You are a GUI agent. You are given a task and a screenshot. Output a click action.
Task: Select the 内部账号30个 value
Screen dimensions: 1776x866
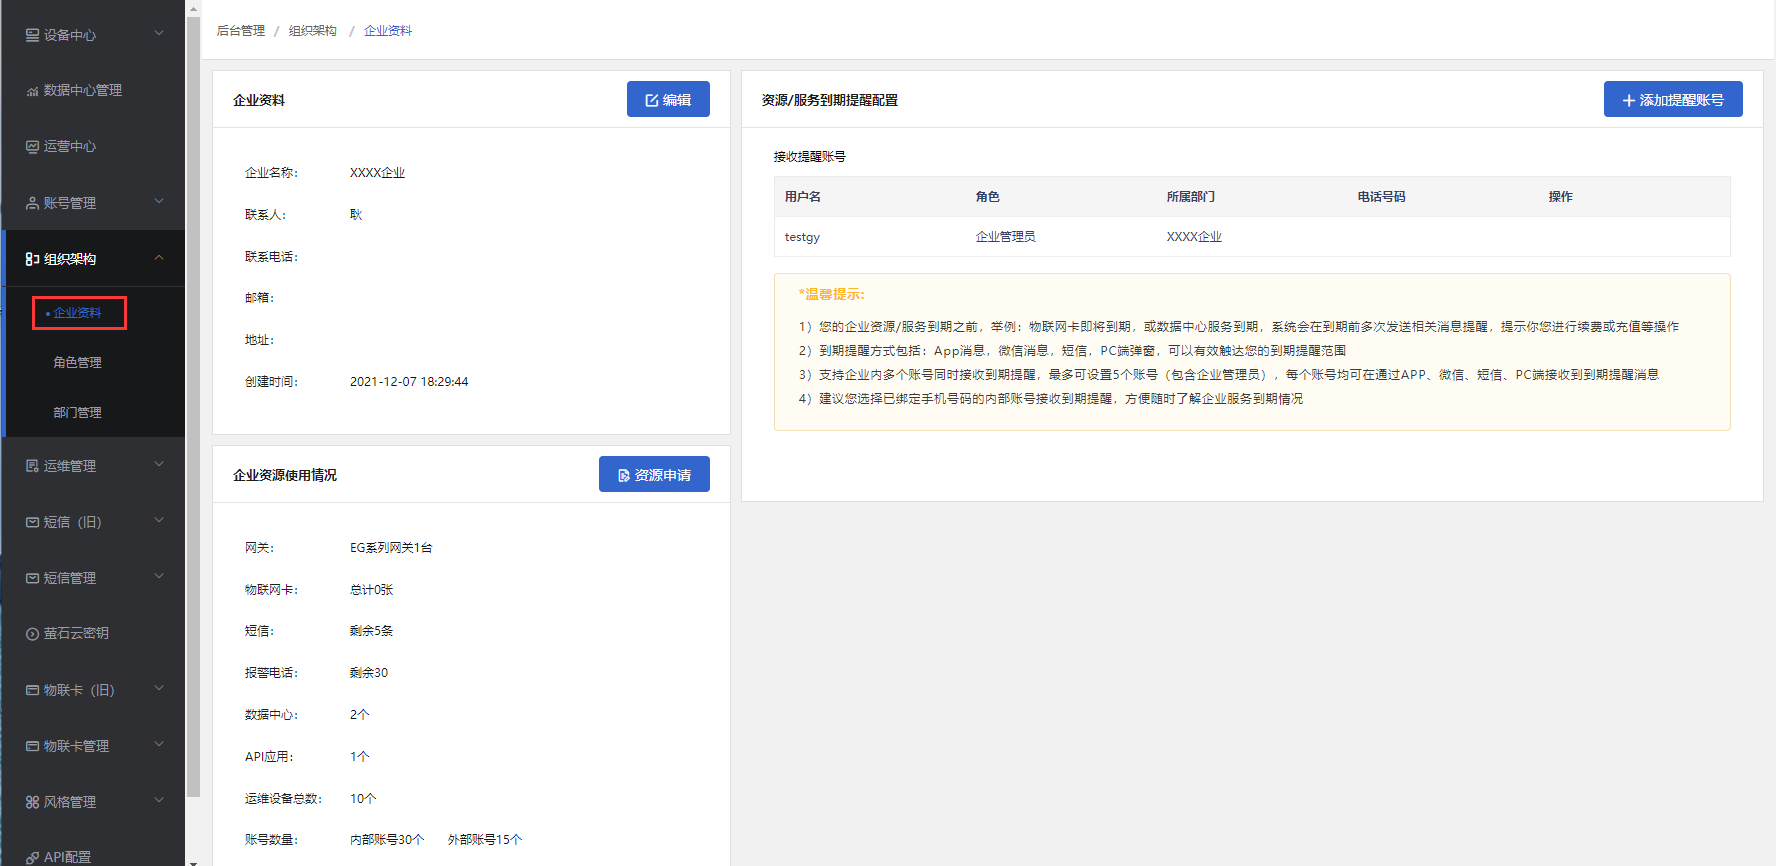point(387,840)
